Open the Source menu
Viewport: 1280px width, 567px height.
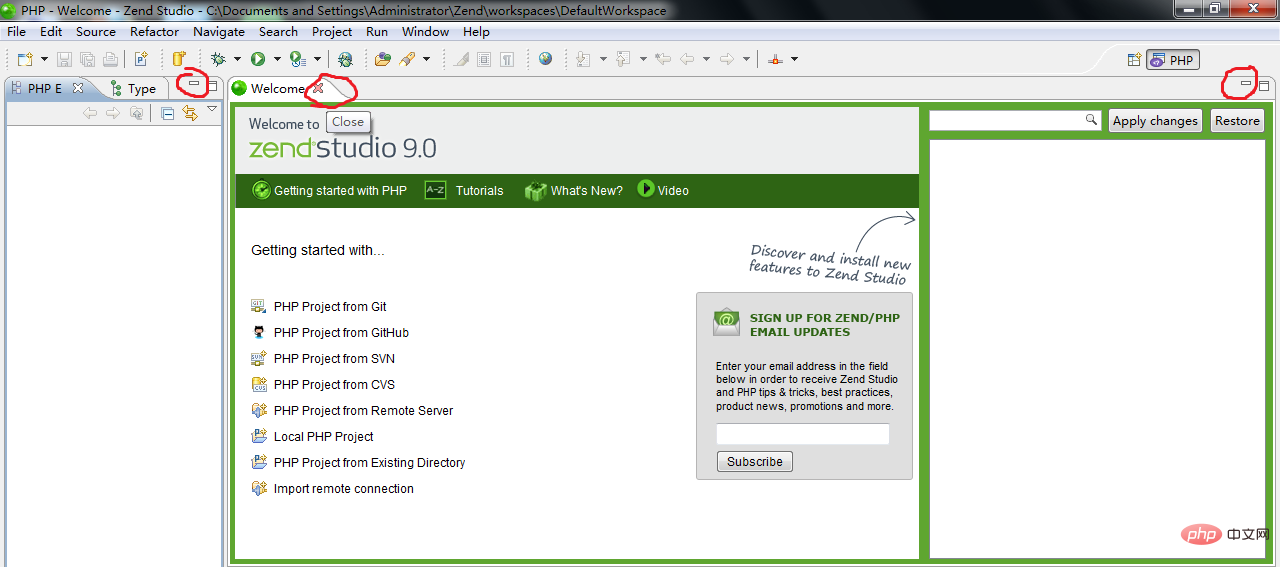click(x=96, y=31)
